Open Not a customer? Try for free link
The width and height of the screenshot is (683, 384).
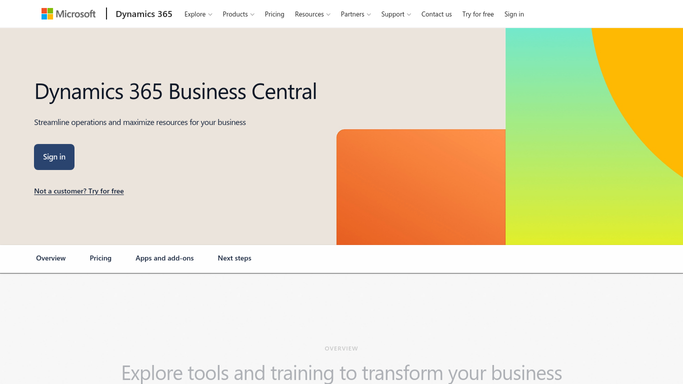(79, 191)
